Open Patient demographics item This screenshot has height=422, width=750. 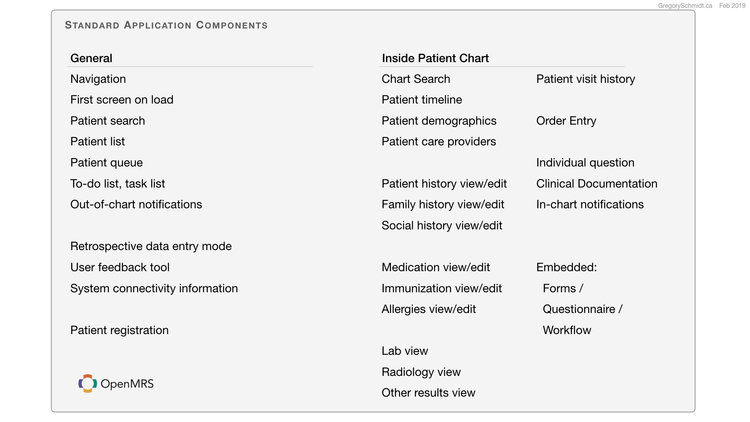coord(439,121)
